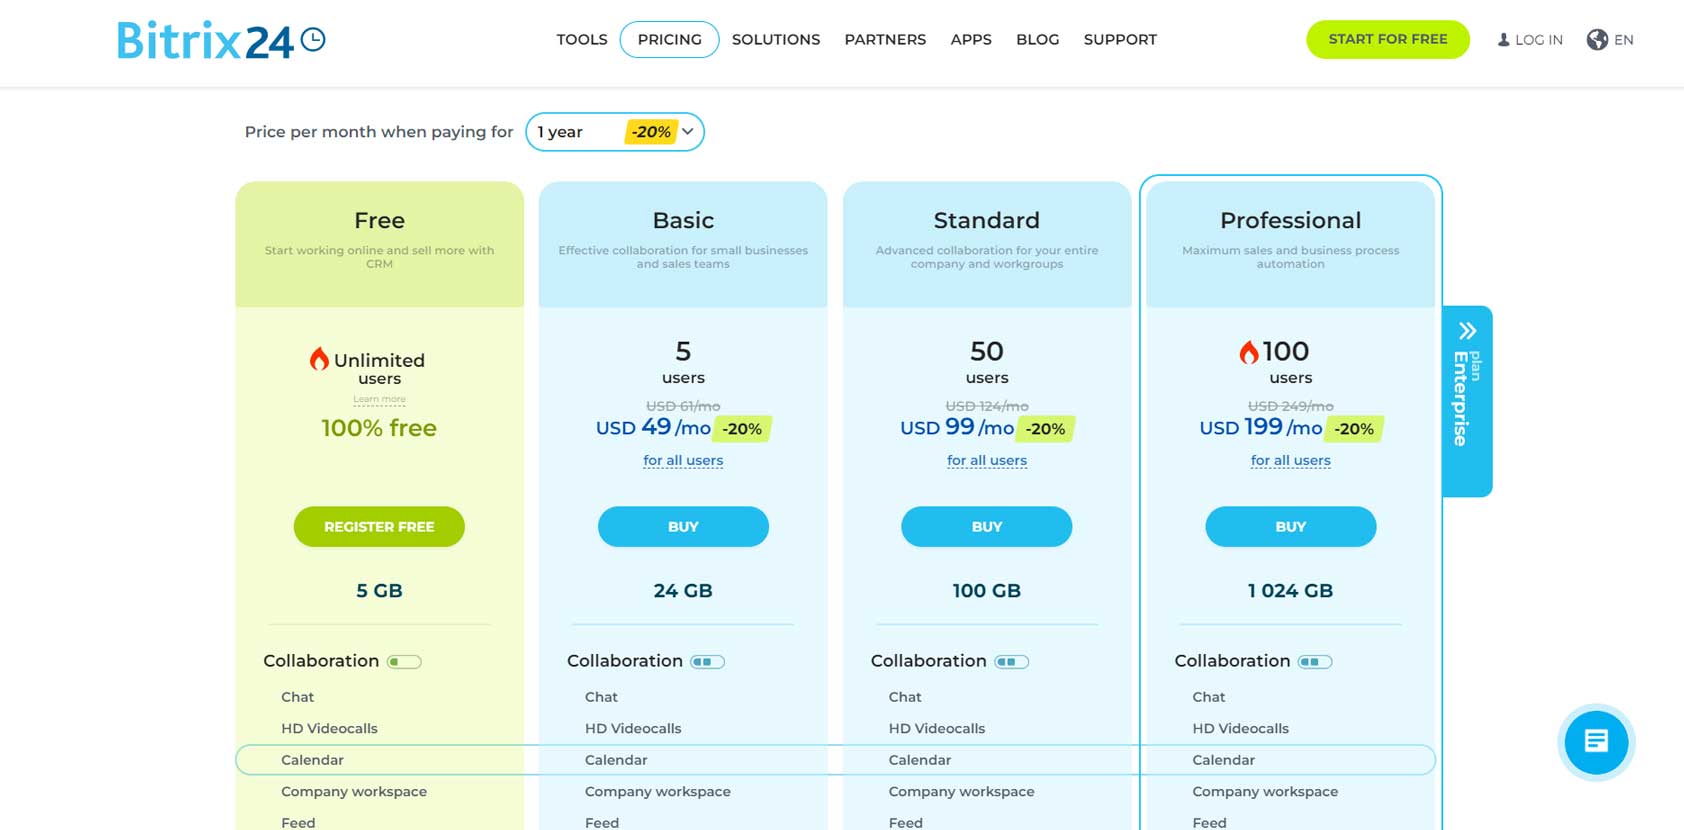Image resolution: width=1684 pixels, height=830 pixels.
Task: Click the 100 GB storage value
Action: pos(987,591)
